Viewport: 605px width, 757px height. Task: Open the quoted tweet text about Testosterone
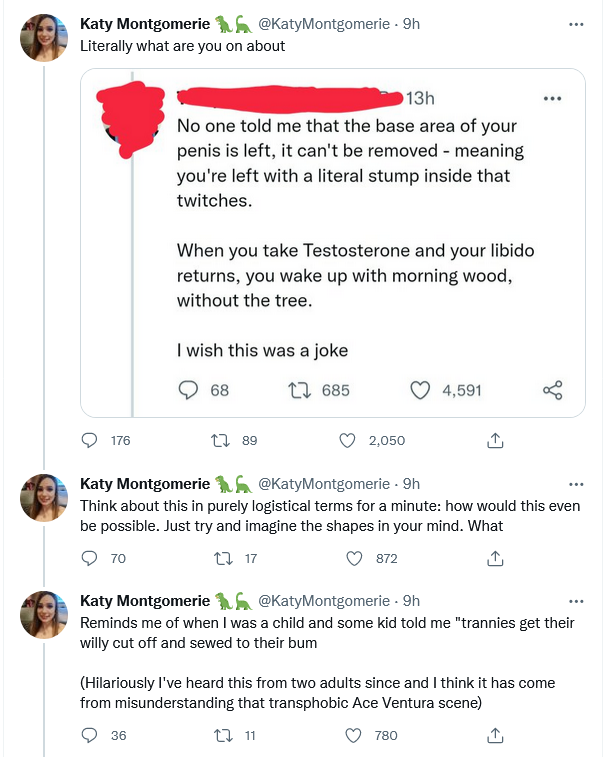355,275
